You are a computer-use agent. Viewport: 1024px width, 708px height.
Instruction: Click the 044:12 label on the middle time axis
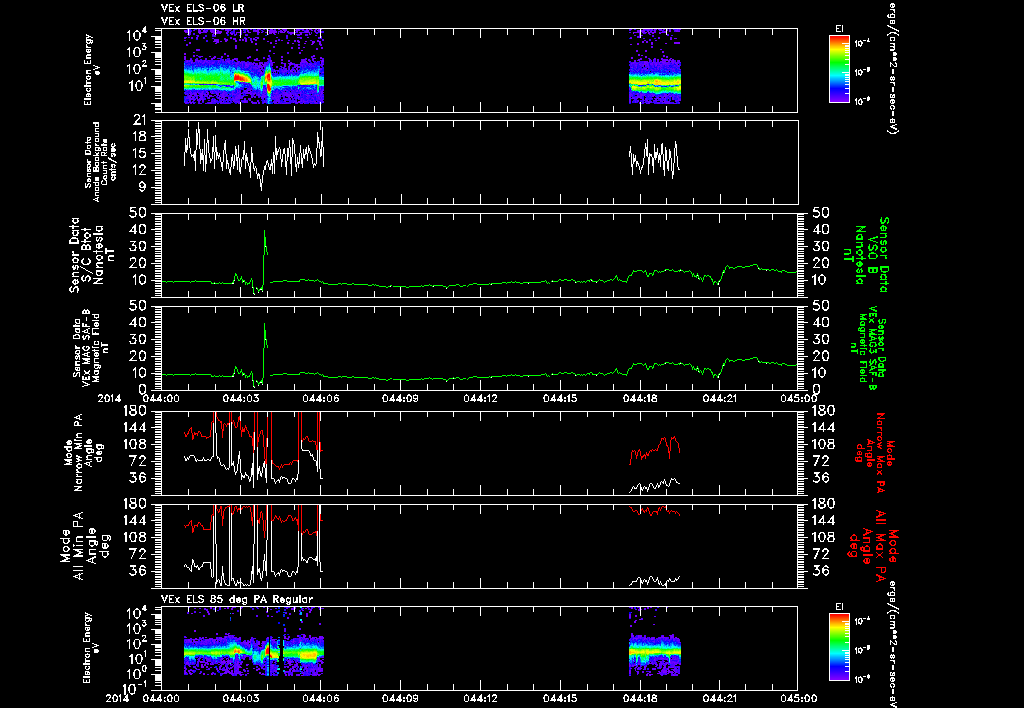481,398
